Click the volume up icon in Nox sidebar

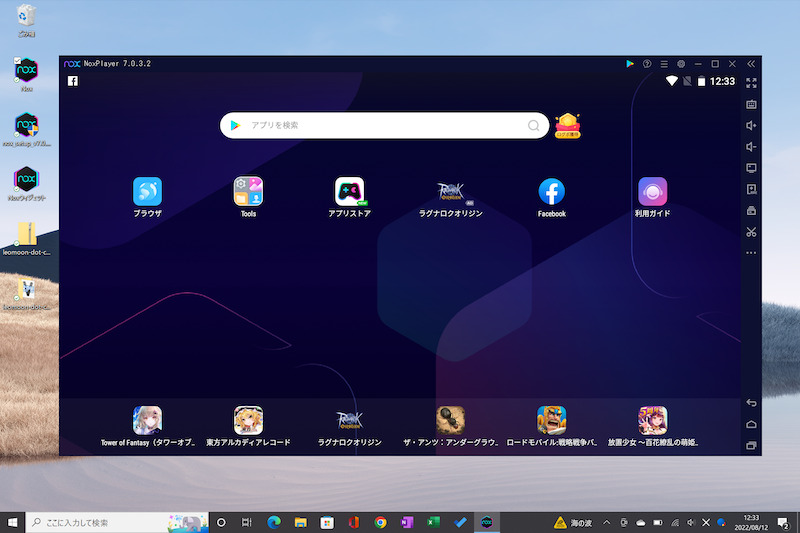click(x=751, y=125)
